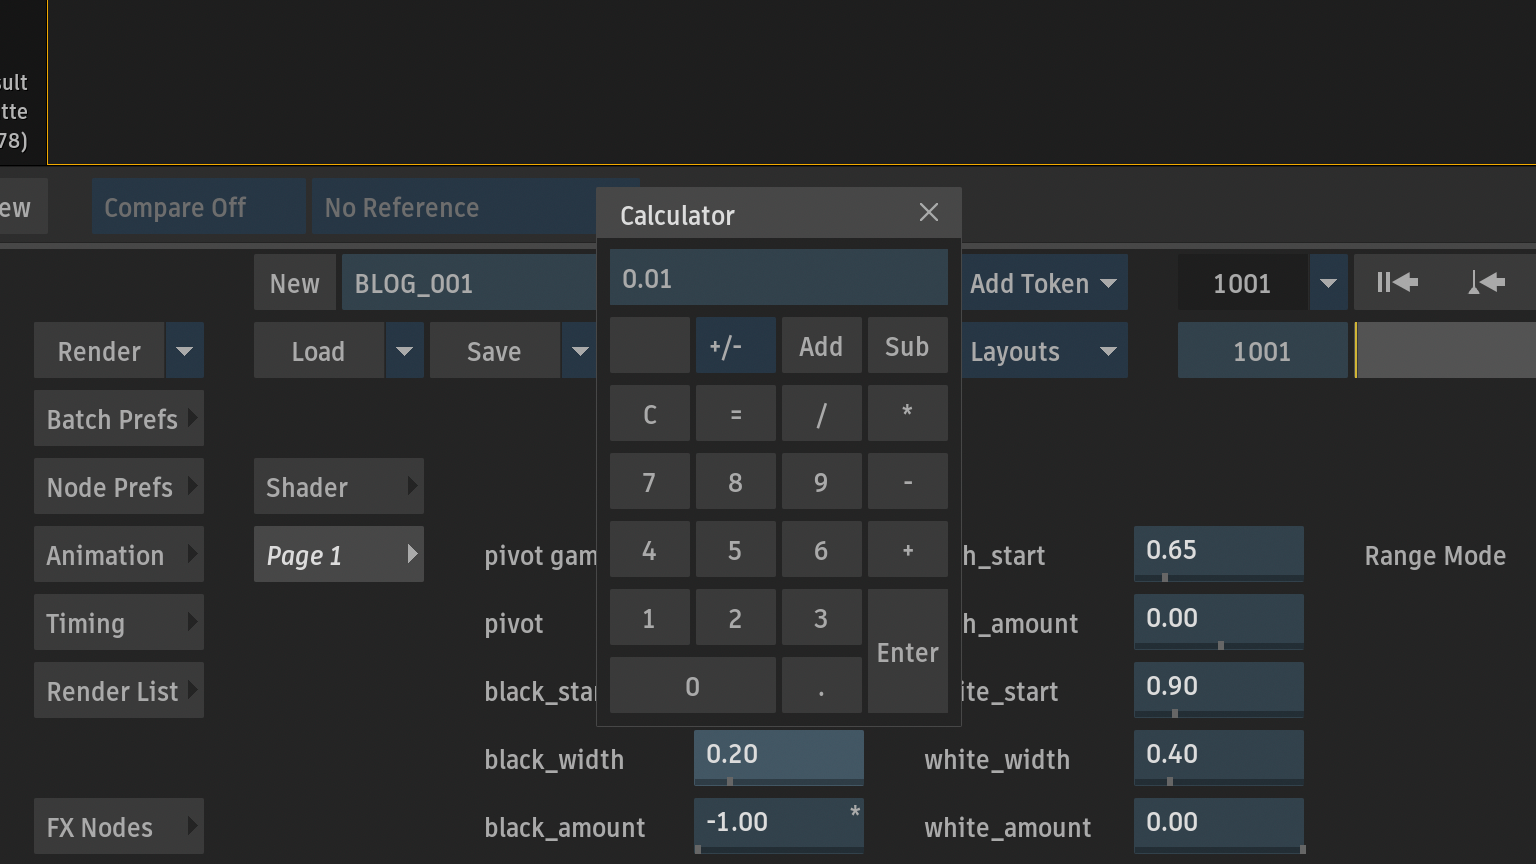Click digit 2 on calculator

tap(736, 618)
